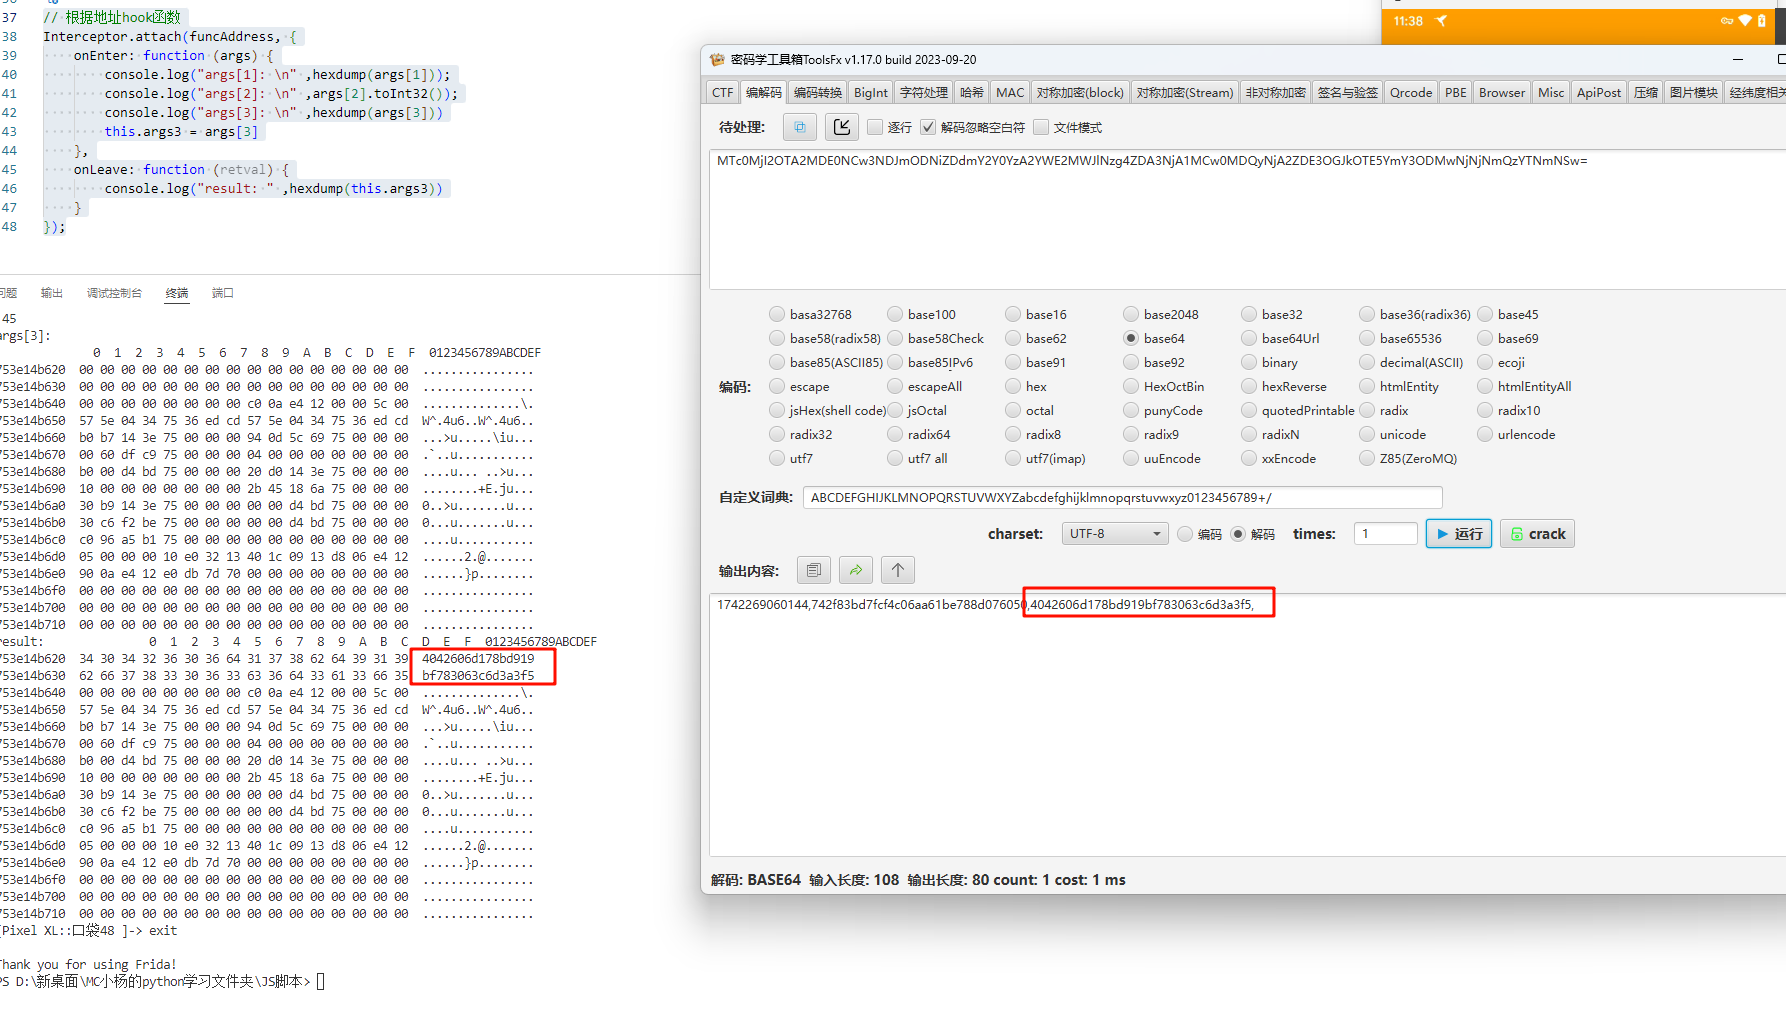Image resolution: width=1786 pixels, height=1016 pixels.
Task: Select the base64Url radio button
Action: click(x=1249, y=338)
